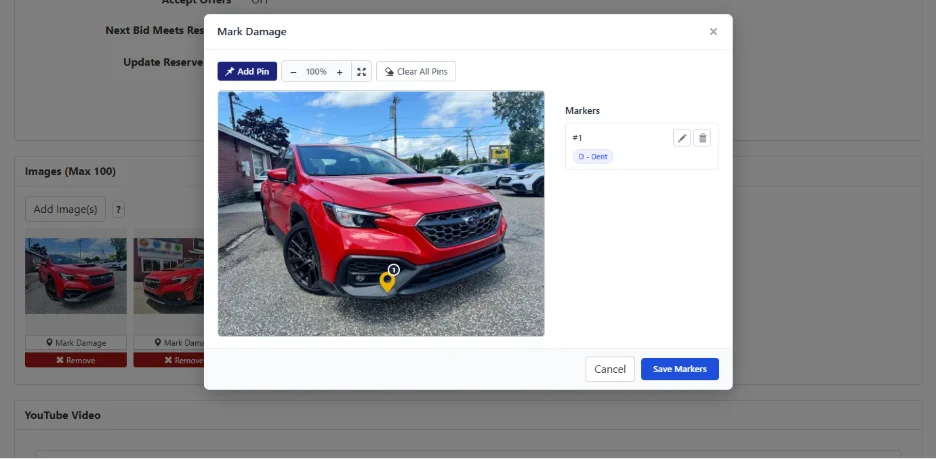Image resolution: width=936 pixels, height=459 pixels.
Task: Click the red car photo in the dialog
Action: point(381,213)
